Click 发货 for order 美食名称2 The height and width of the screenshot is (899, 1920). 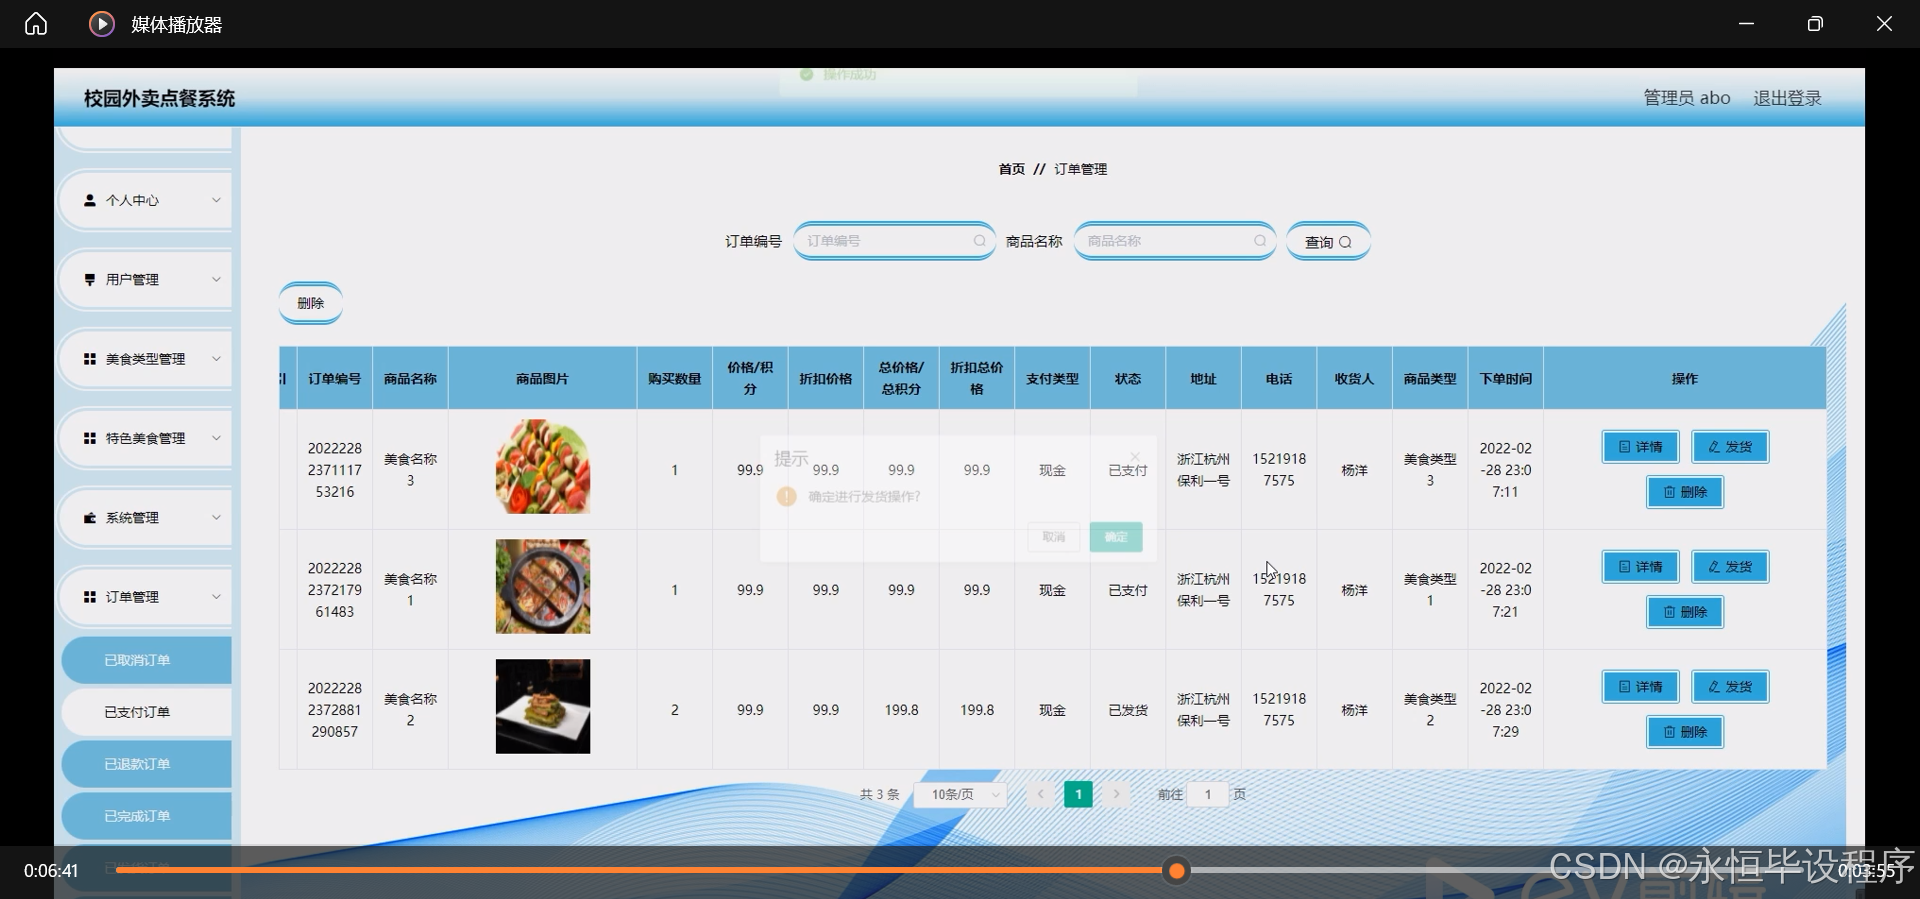[x=1730, y=687]
